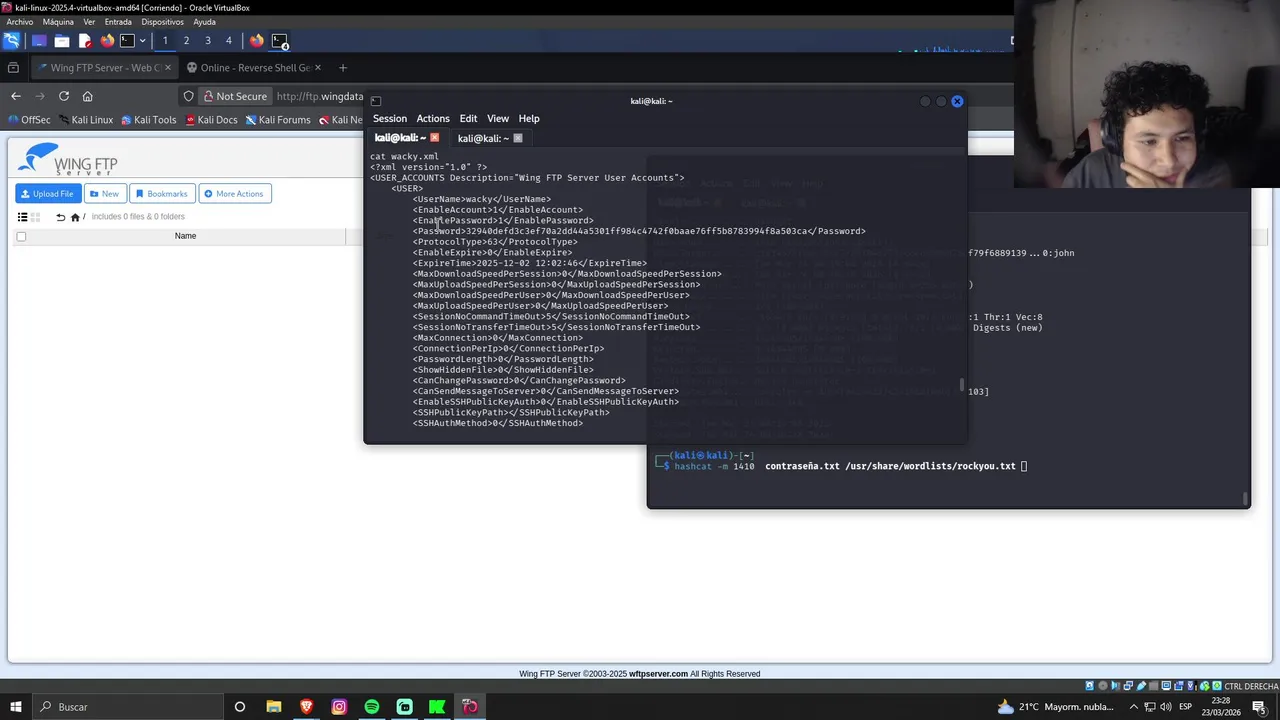The image size is (1280, 720).
Task: Select the running Firefox window in panel
Action: click(x=257, y=41)
